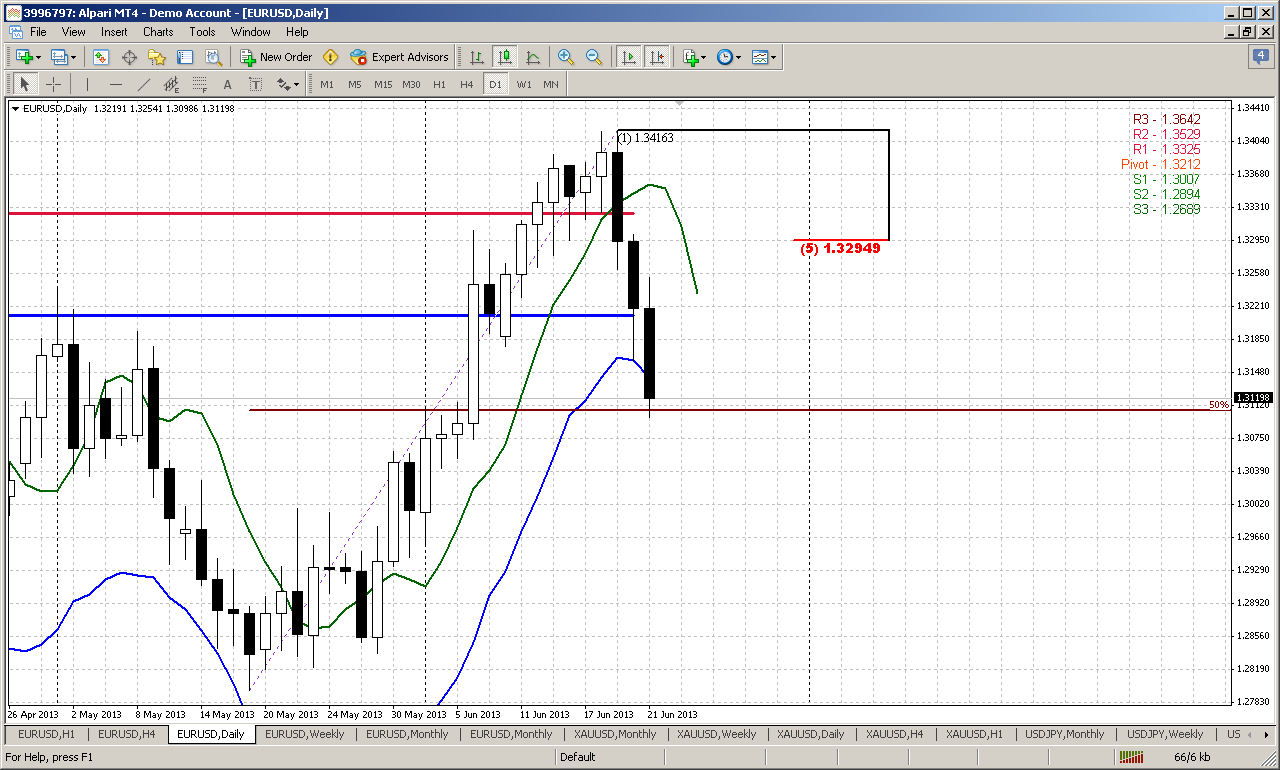
Task: Draw a vertical line on the chart
Action: (87, 84)
